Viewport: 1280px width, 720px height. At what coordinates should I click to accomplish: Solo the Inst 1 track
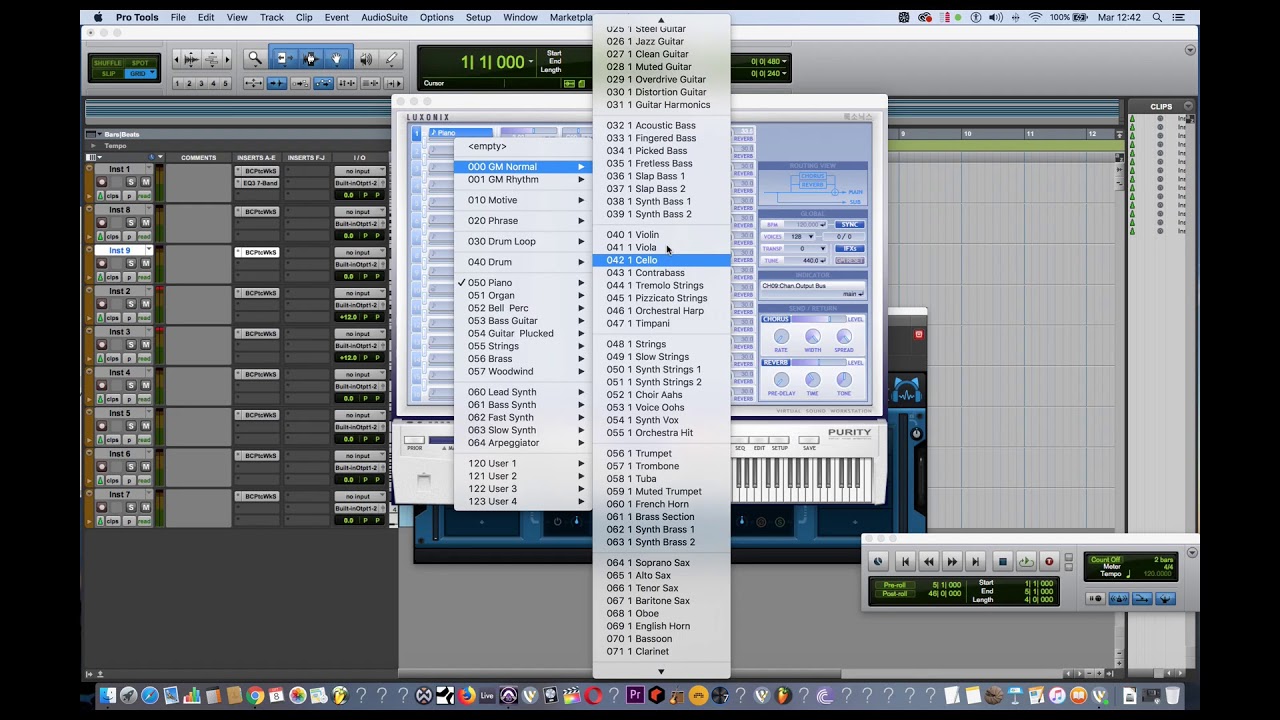131,182
